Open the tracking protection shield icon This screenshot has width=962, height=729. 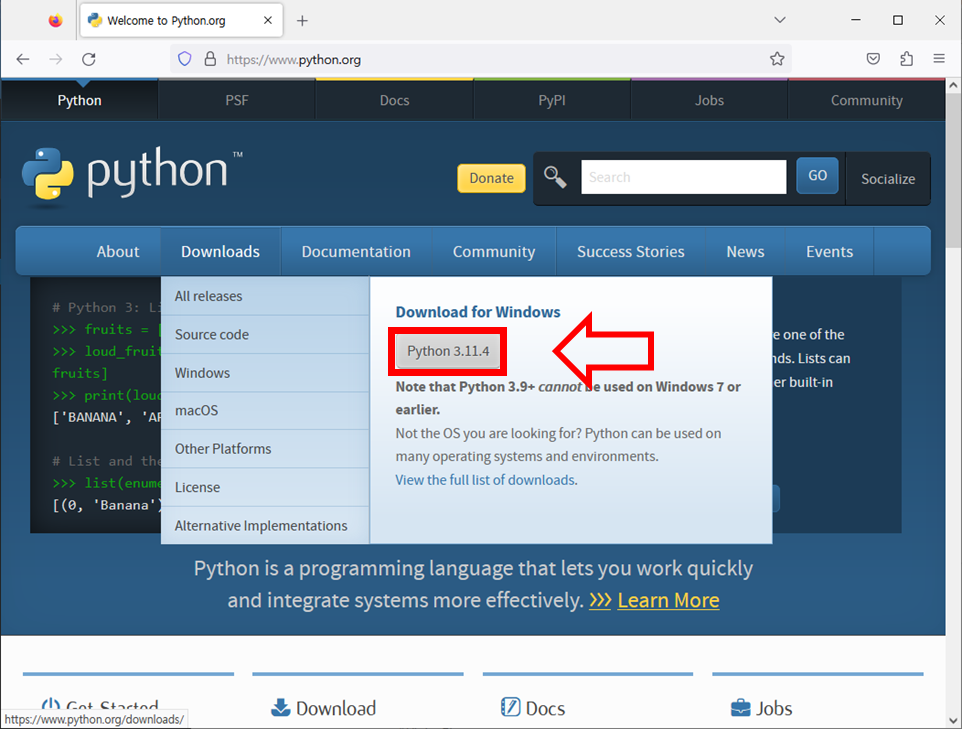coord(185,59)
